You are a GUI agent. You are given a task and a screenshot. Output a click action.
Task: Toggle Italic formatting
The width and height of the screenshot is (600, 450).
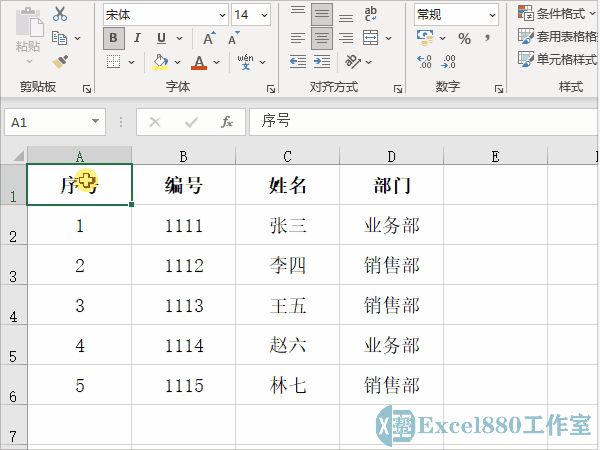137,38
